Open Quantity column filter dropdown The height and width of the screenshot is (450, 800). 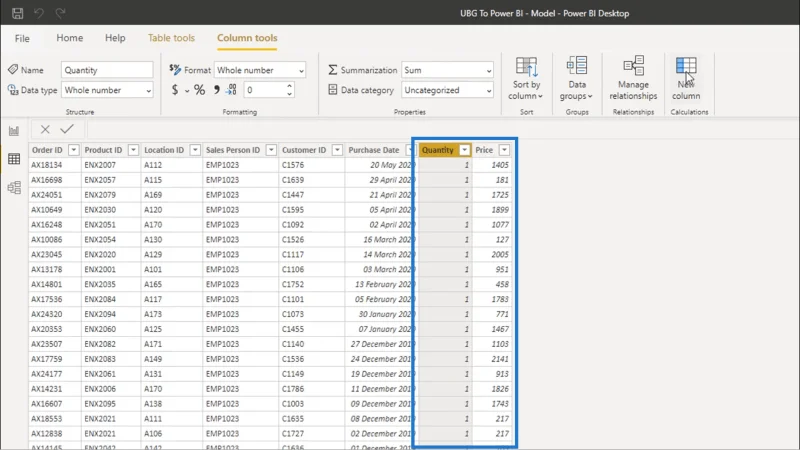click(x=464, y=149)
